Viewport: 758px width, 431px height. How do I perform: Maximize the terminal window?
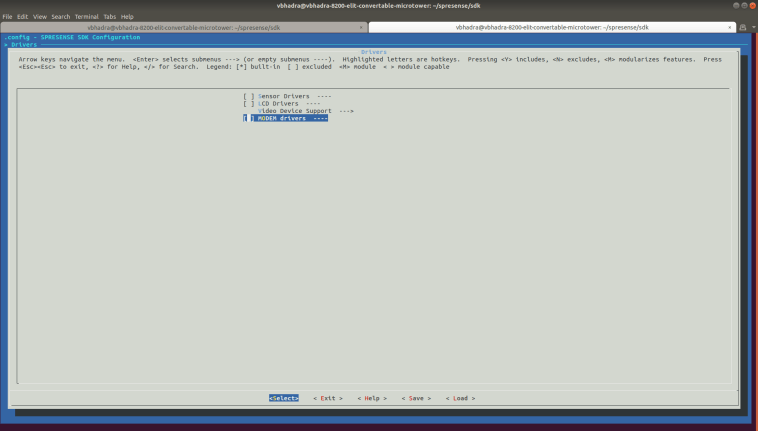[744, 5]
